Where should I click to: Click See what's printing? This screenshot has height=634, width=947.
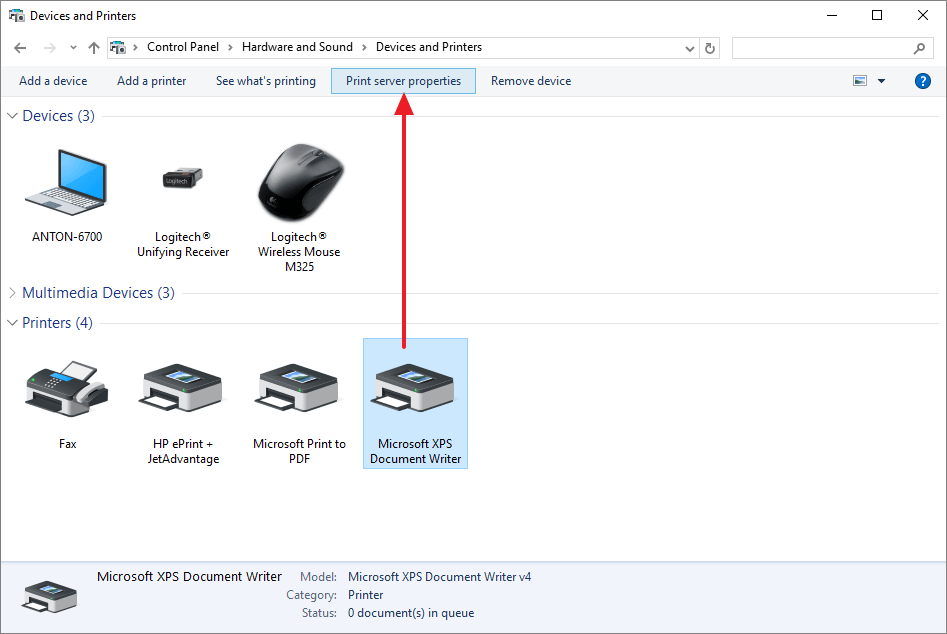tap(266, 81)
